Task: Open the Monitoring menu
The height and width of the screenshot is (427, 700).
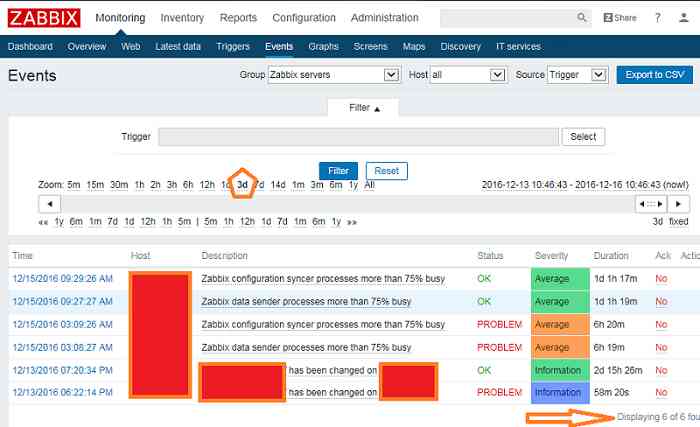Action: coord(120,18)
